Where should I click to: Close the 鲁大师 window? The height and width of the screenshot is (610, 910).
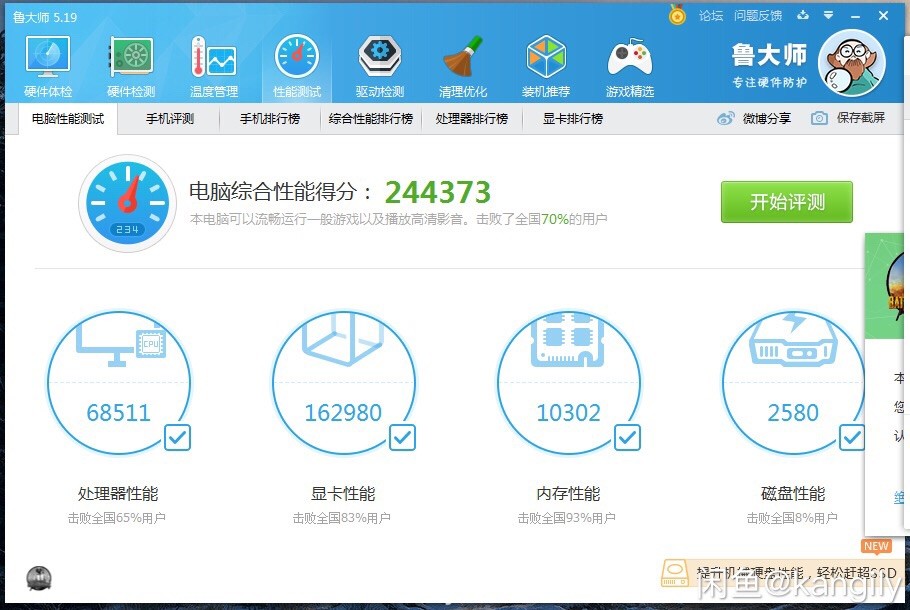pos(883,16)
